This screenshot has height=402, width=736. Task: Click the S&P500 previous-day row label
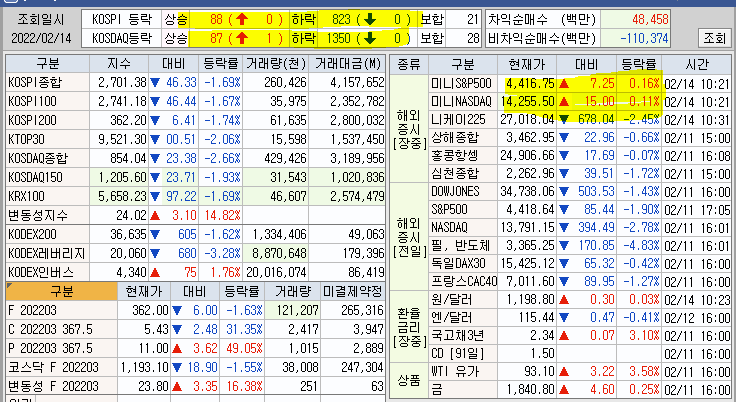pos(449,209)
